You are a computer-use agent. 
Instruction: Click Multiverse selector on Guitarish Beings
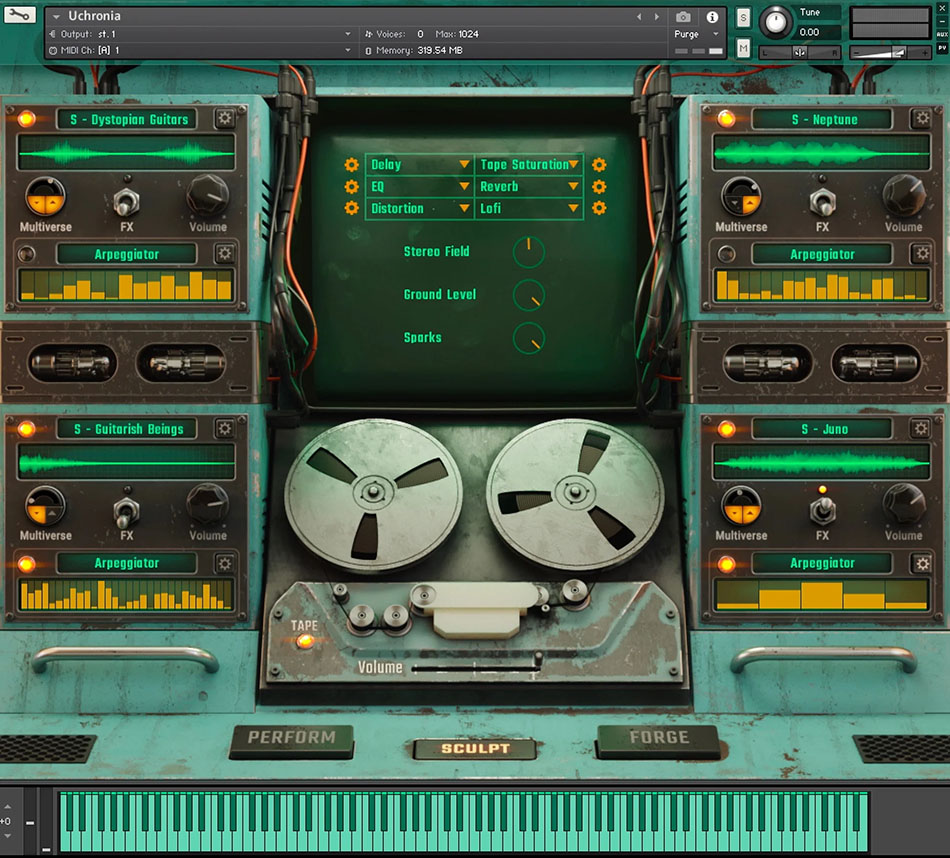tap(45, 505)
